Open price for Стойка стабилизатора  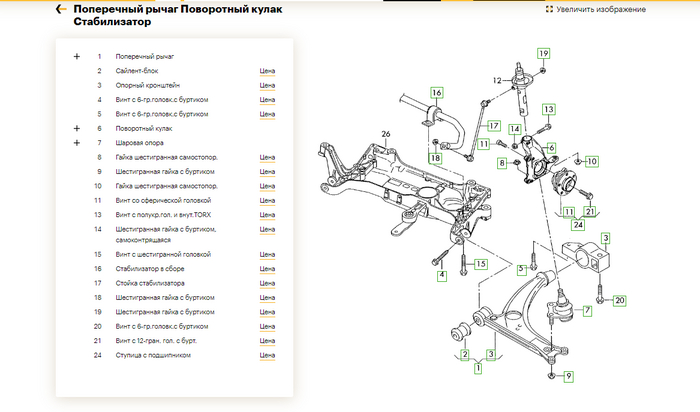point(267,283)
